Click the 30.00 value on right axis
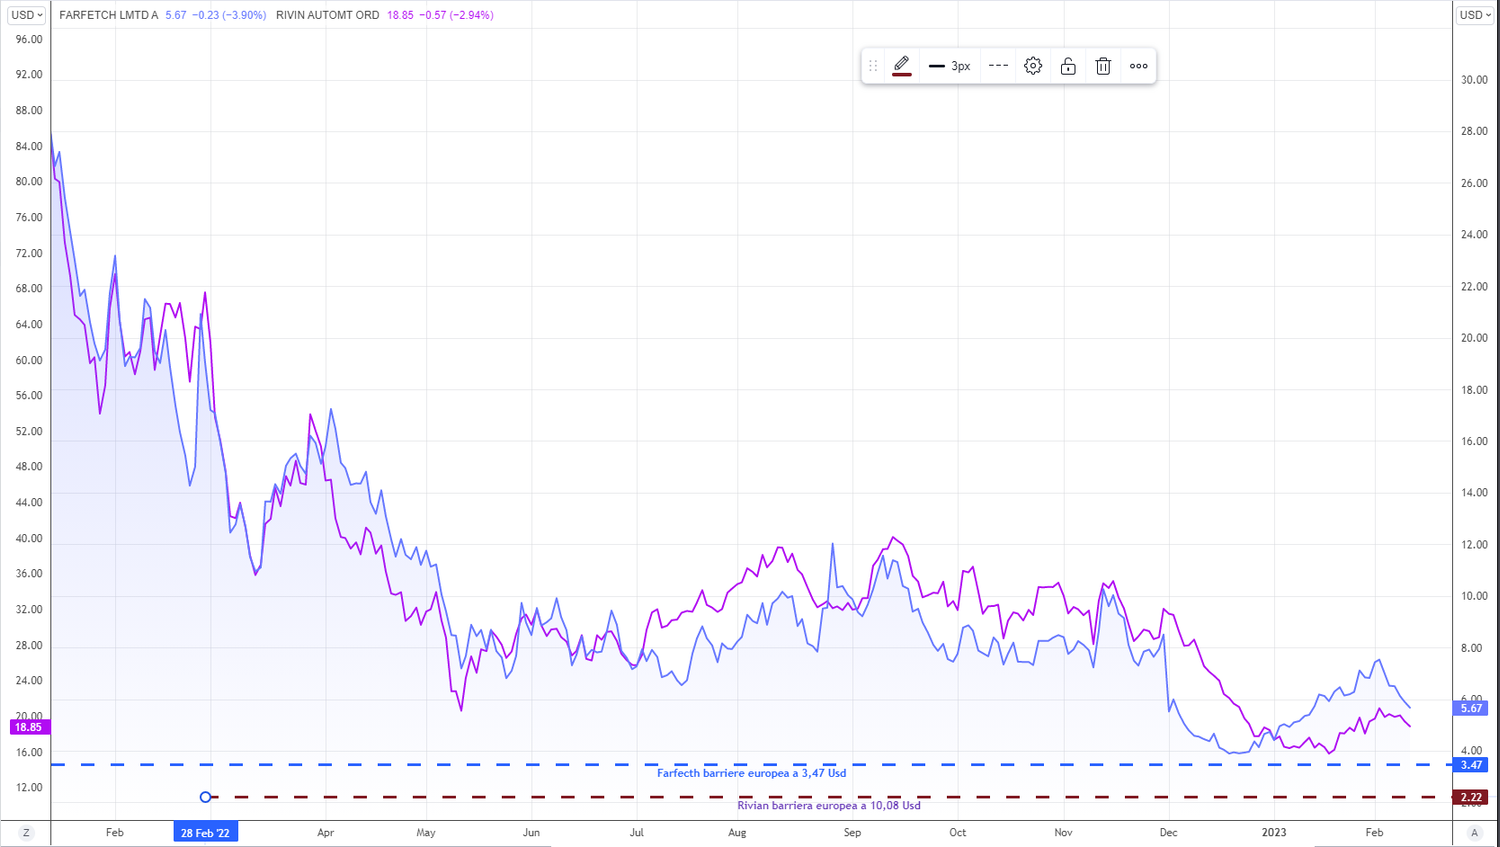This screenshot has height=847, width=1500. 1474,80
